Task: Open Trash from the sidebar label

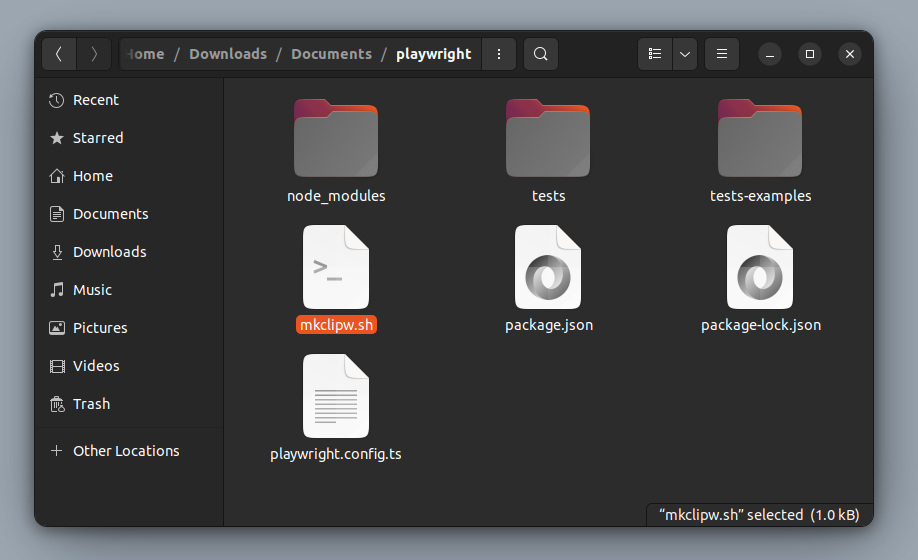Action: pos(91,404)
